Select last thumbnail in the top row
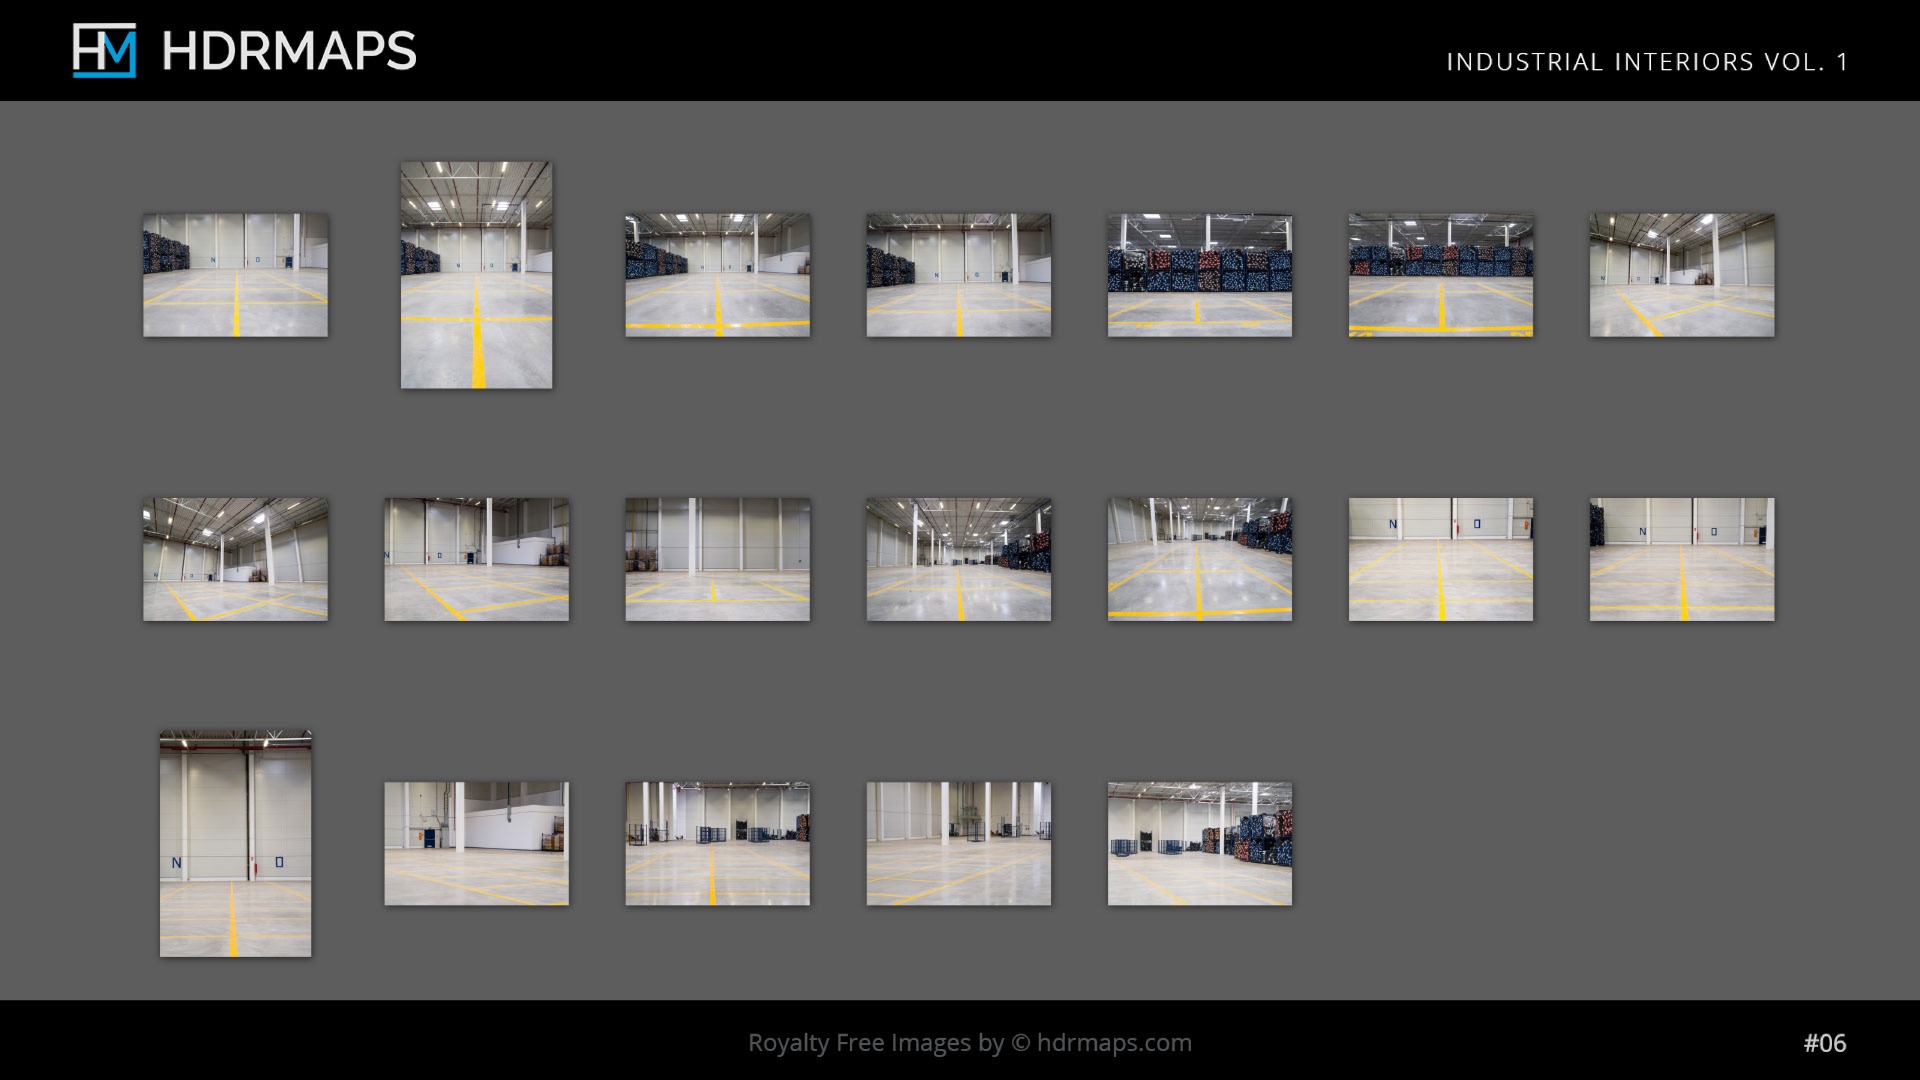 click(x=1682, y=275)
